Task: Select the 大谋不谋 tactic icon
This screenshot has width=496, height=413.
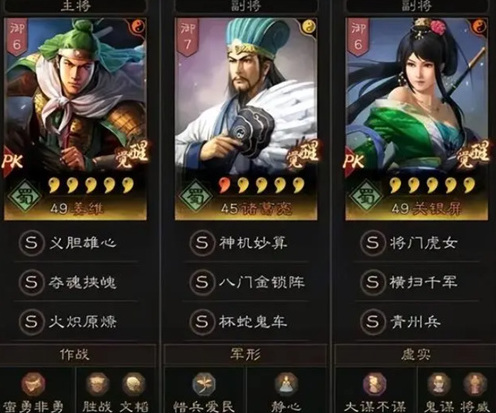Action: pos(374,384)
